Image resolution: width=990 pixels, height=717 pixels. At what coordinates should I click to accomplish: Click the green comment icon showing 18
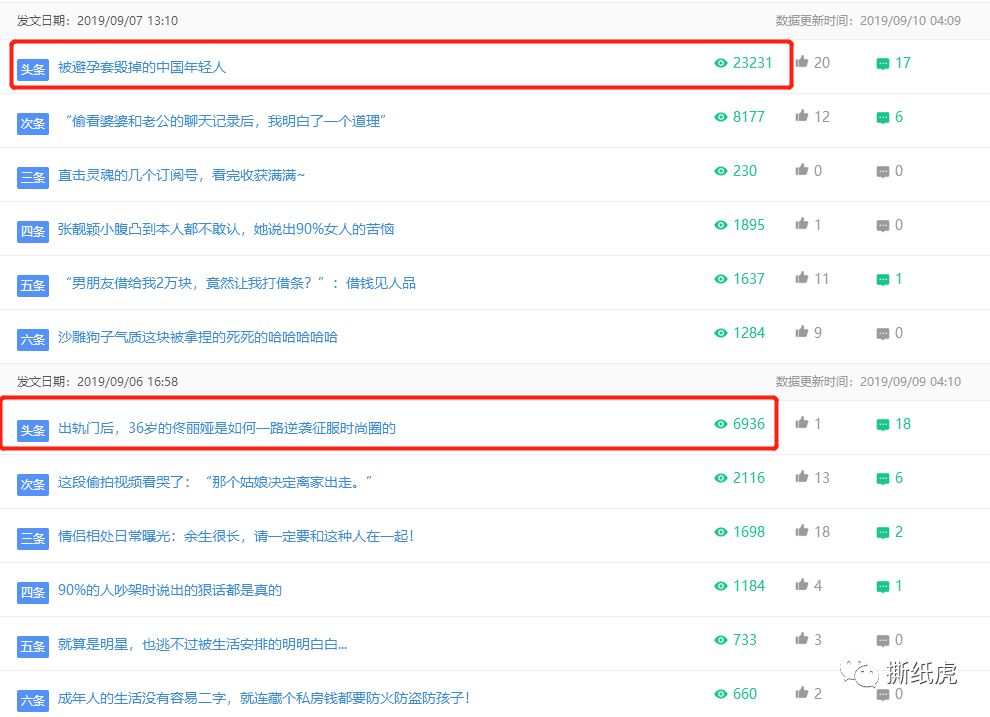[x=882, y=423]
